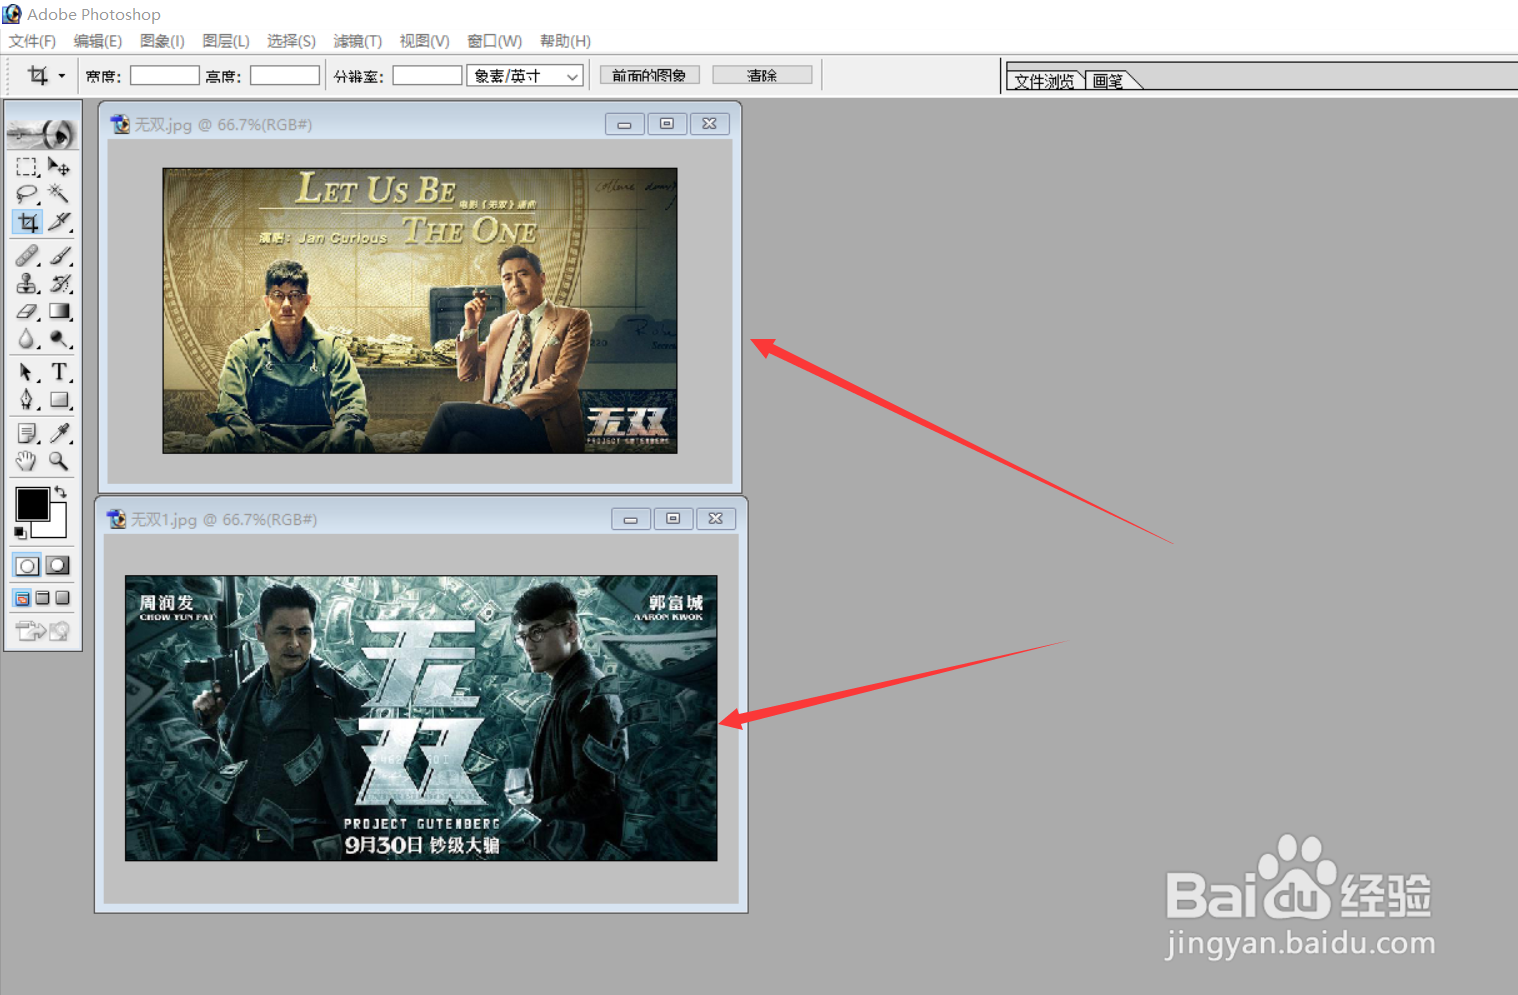The width and height of the screenshot is (1518, 995).
Task: Switch to the 文件浏览 tab
Action: coord(1044,81)
